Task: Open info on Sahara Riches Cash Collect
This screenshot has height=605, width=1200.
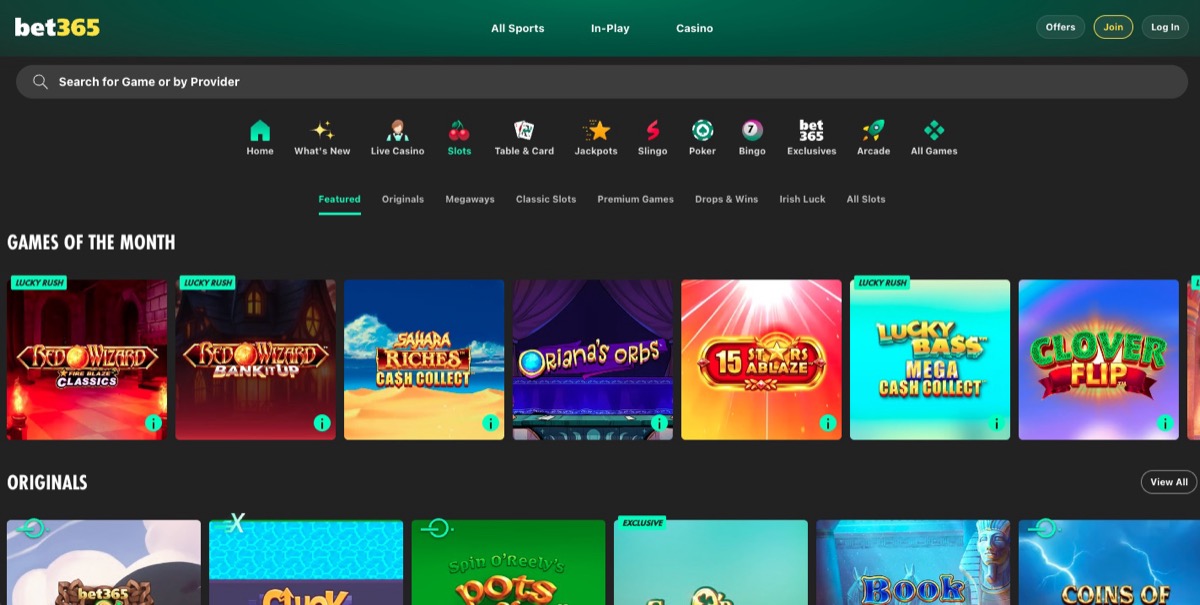Action: coord(490,423)
